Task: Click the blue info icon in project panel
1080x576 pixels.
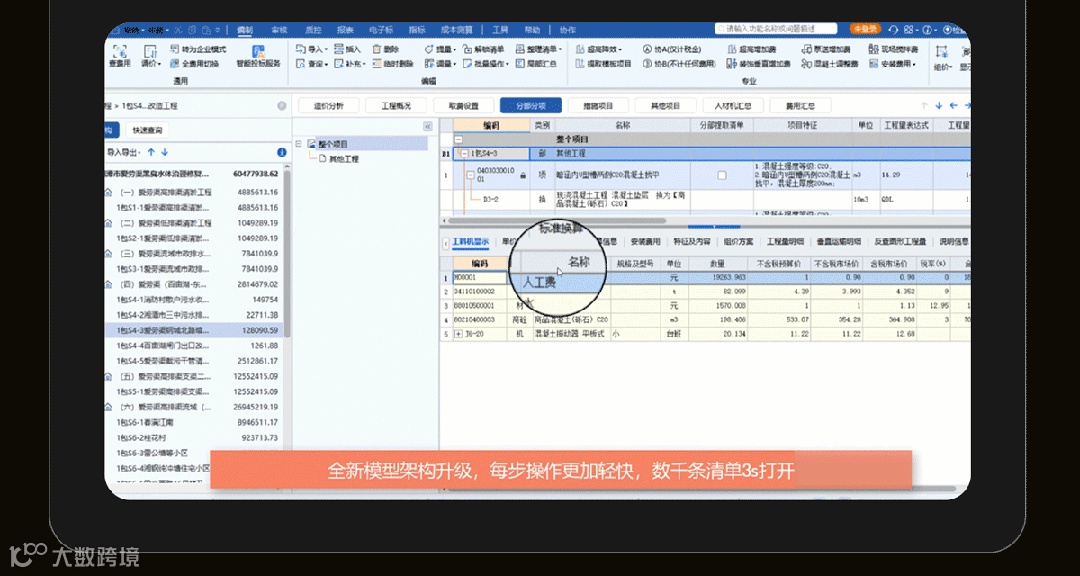Action: pyautogui.click(x=281, y=152)
